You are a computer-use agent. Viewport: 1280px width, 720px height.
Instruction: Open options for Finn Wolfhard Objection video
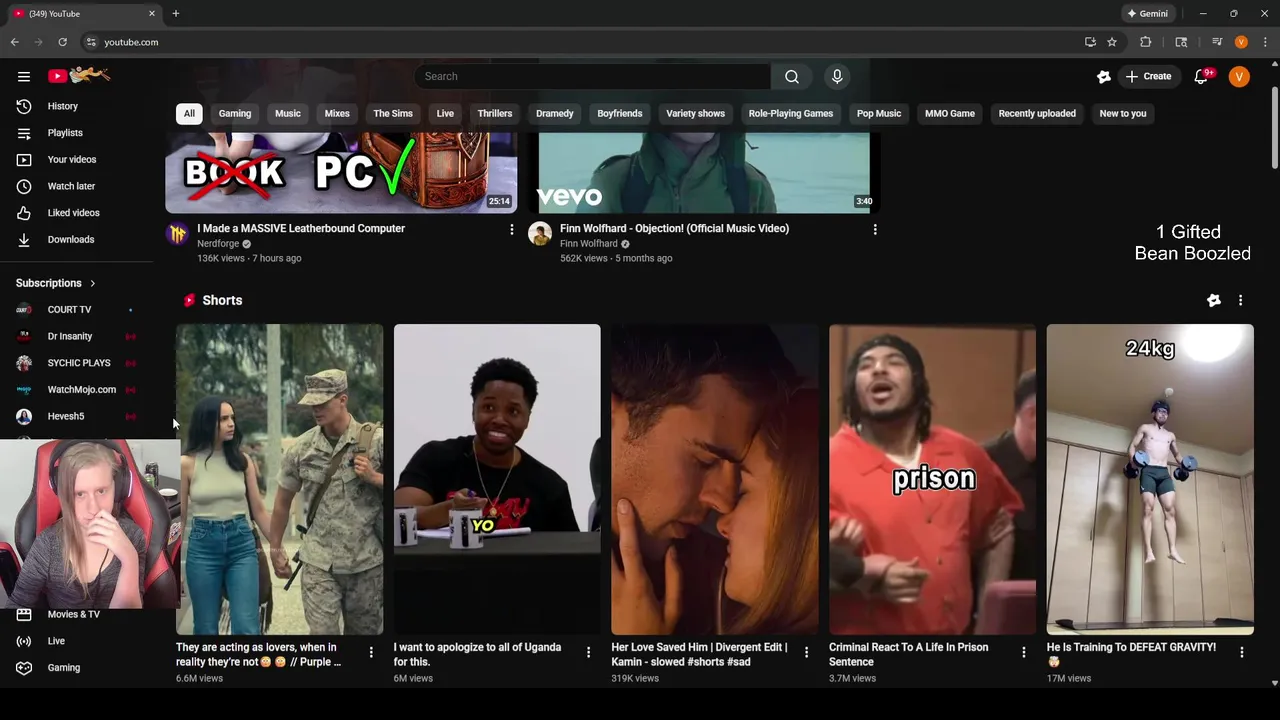(x=875, y=230)
